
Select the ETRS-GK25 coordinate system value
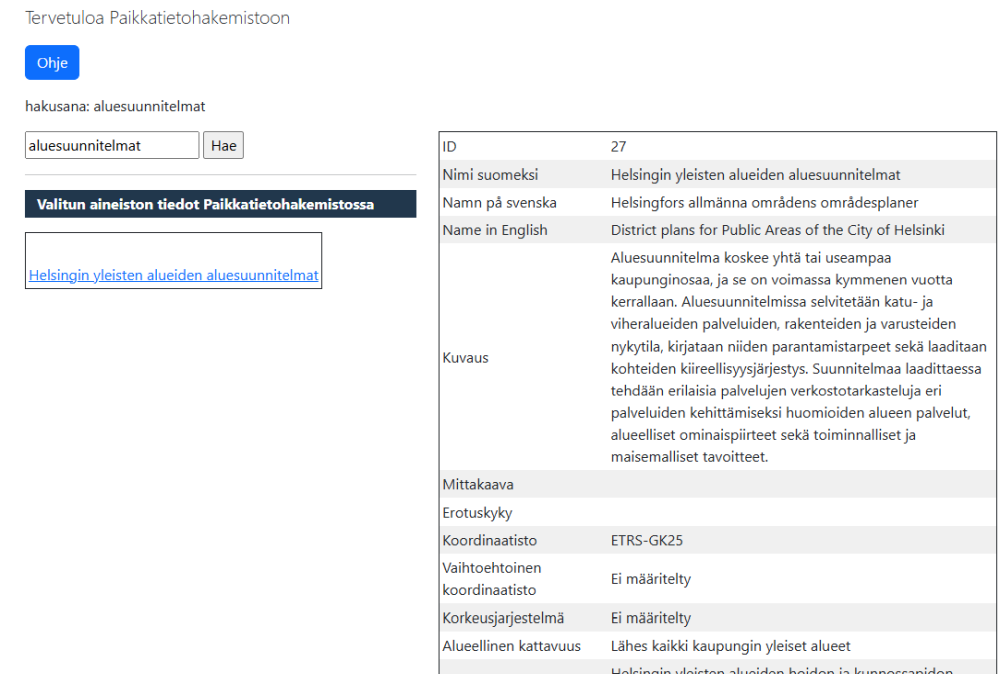click(647, 541)
